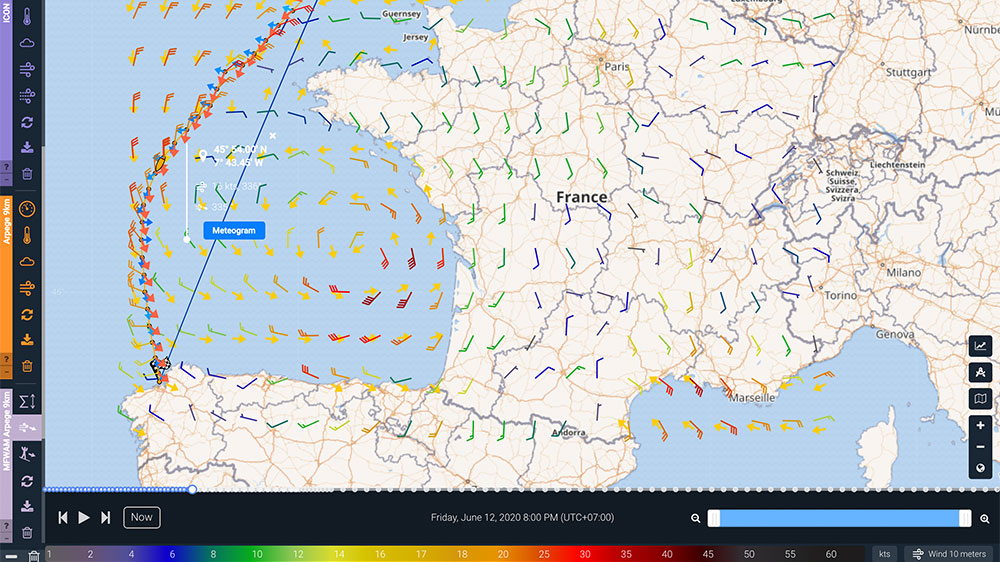
Task: Open the Wind 10 meters layer dropdown
Action: coord(950,553)
